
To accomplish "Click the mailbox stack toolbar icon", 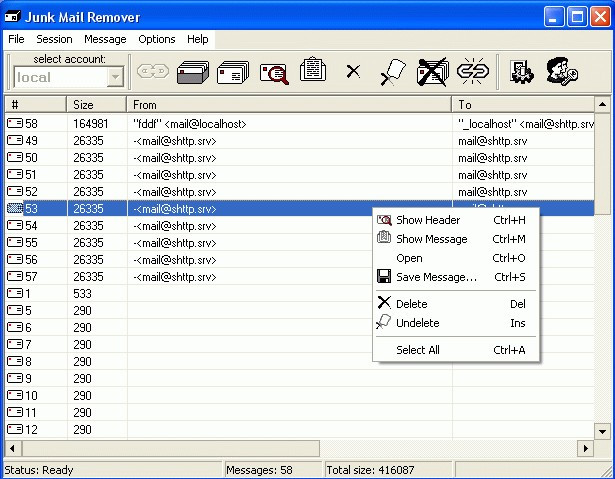I will click(x=193, y=72).
